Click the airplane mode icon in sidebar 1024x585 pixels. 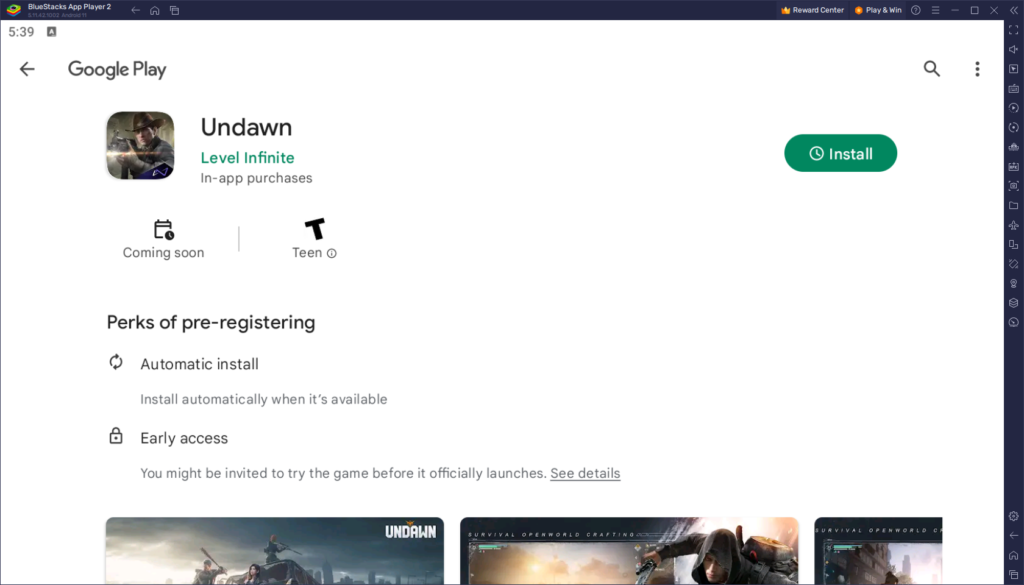click(1013, 225)
